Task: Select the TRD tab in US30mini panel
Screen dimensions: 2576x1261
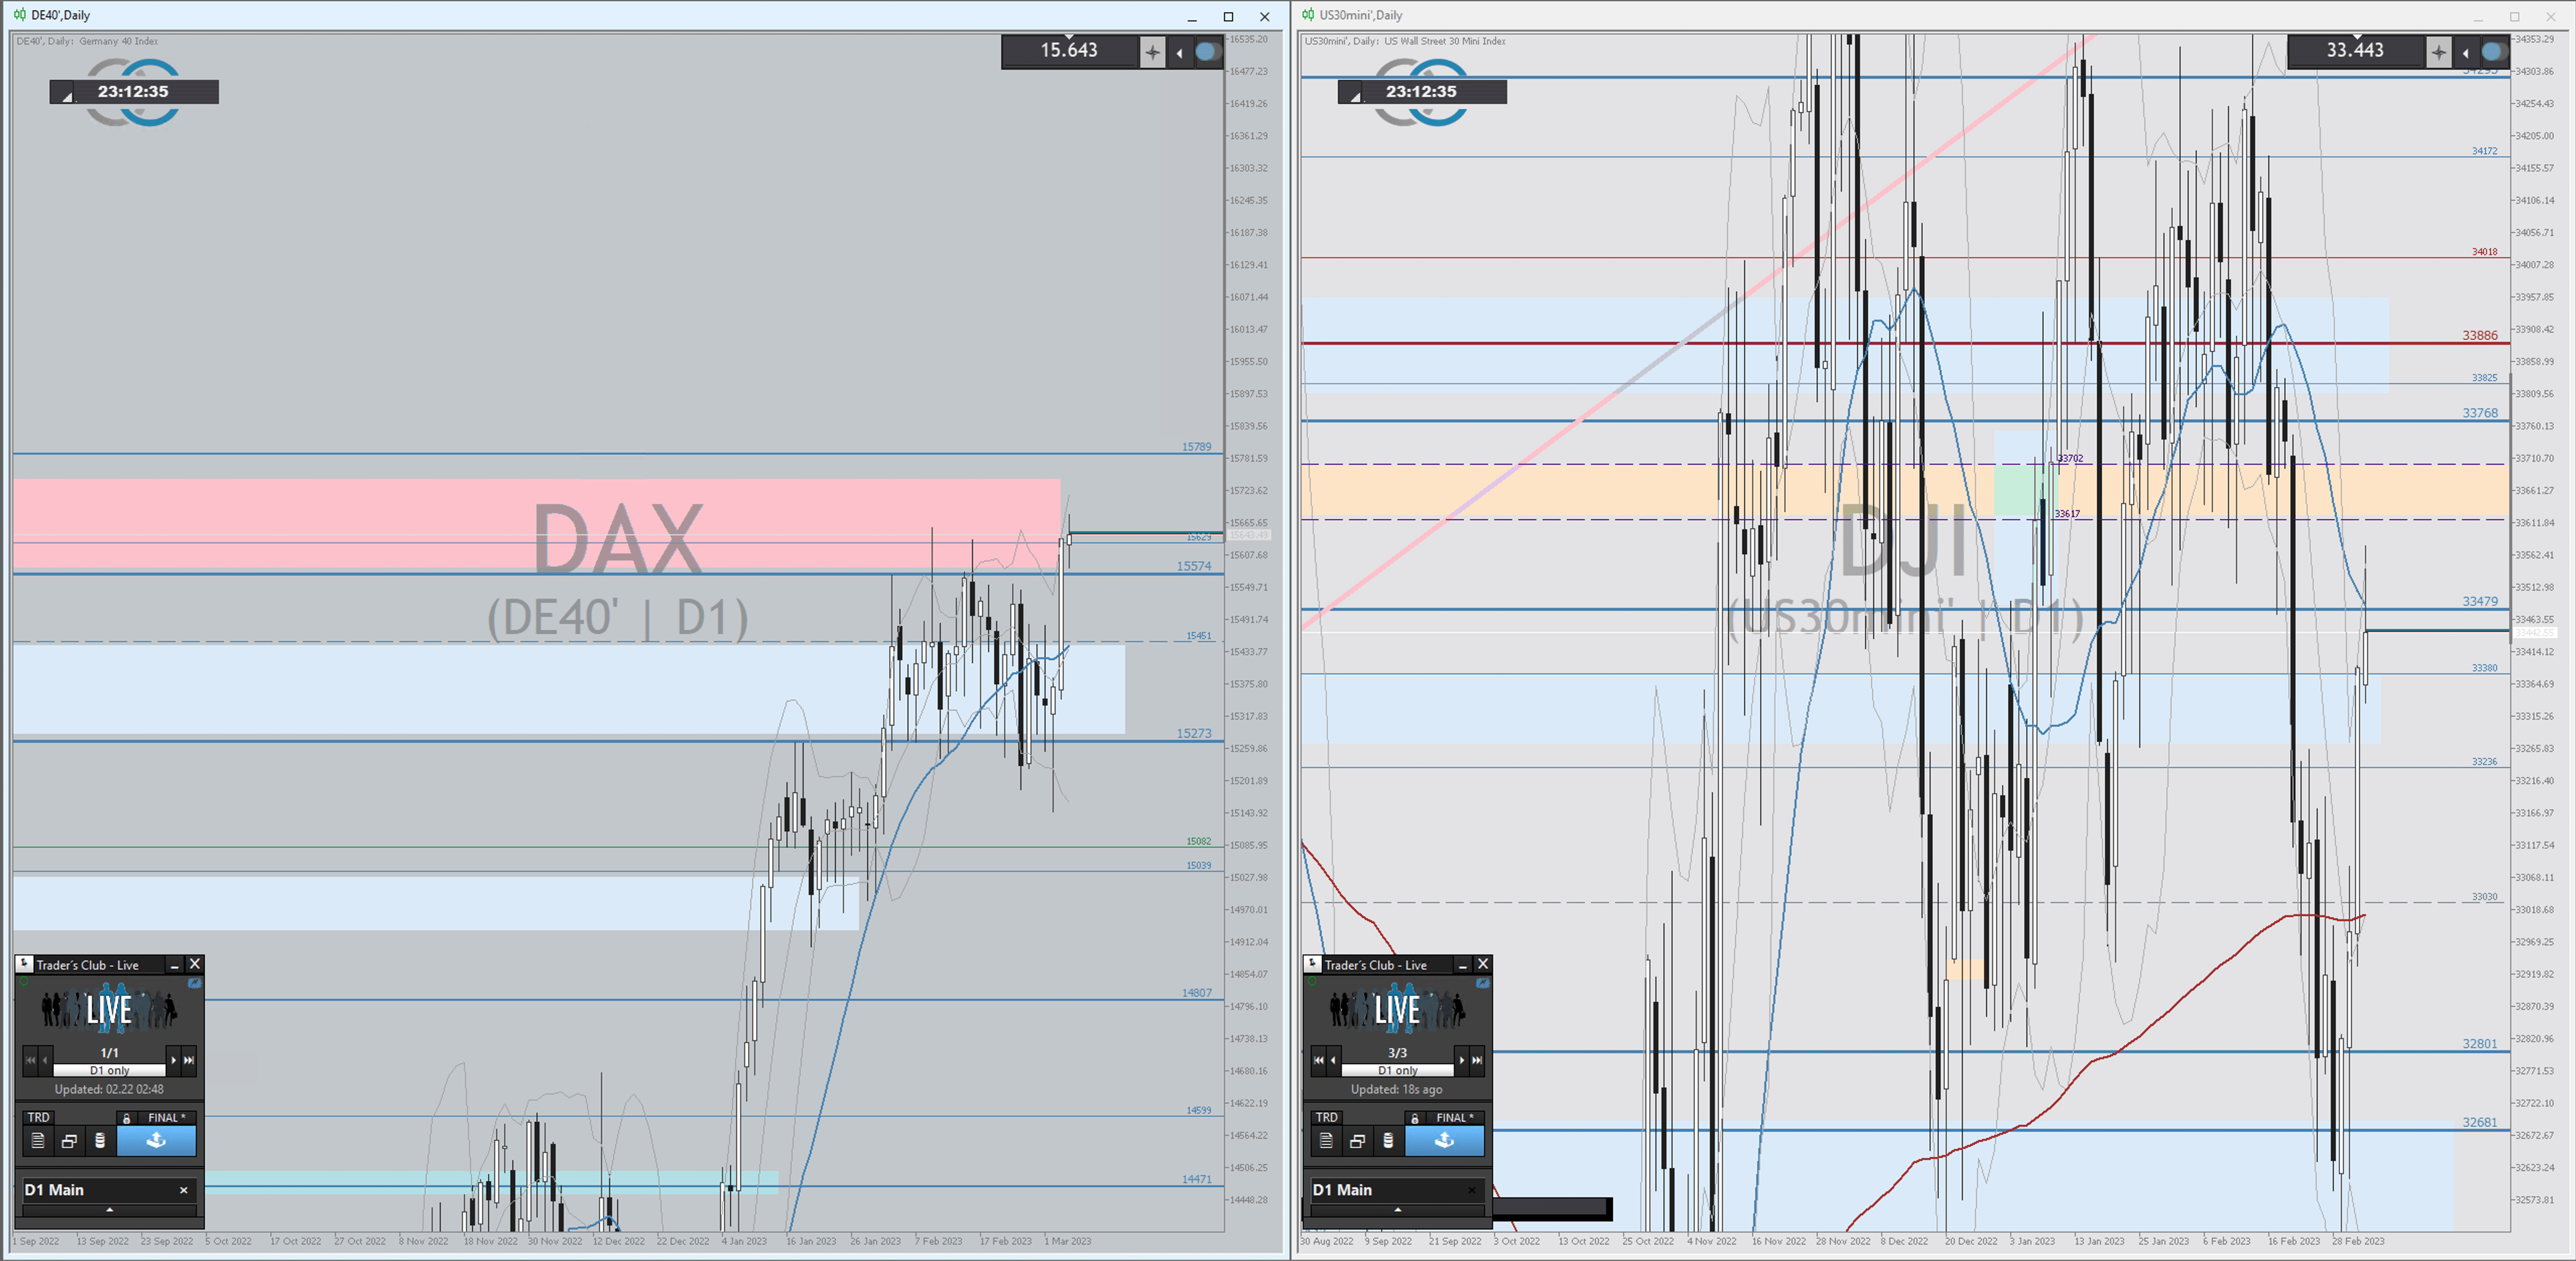Action: pyautogui.click(x=1326, y=1117)
